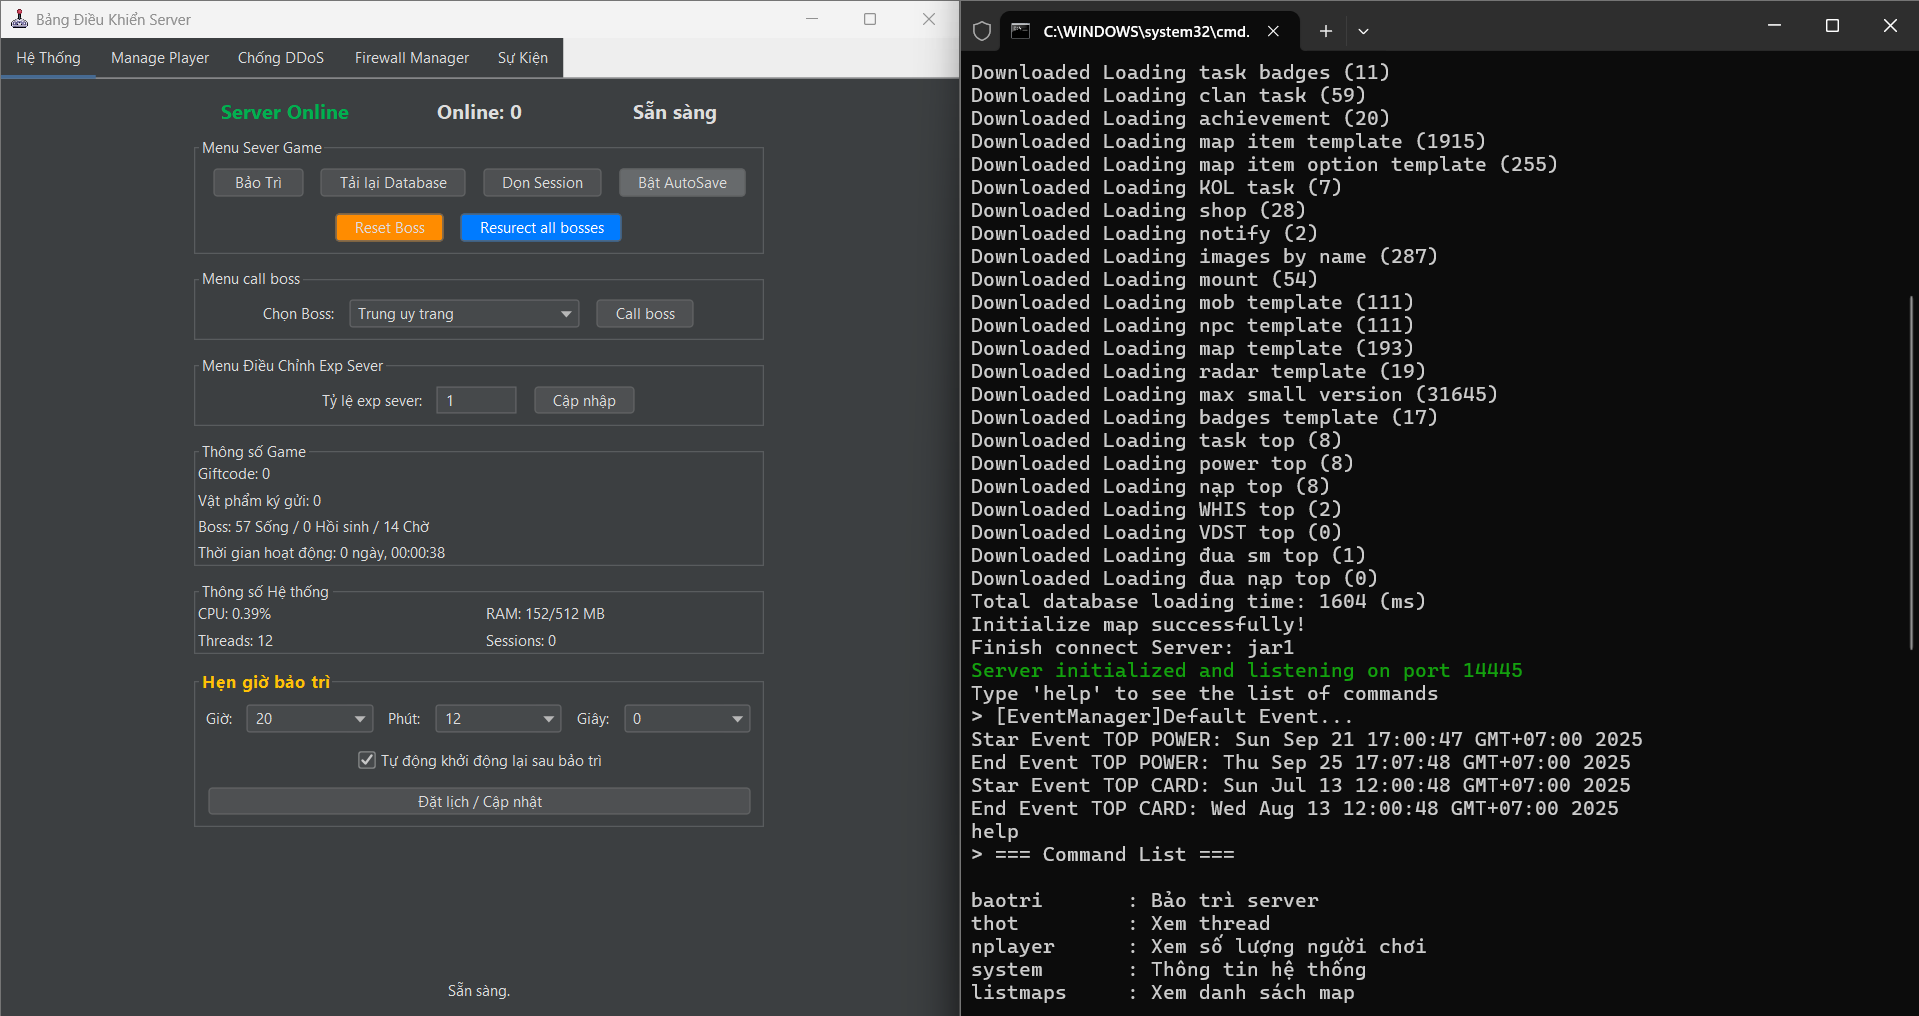1919x1016 pixels.
Task: Click the Server Online status text
Action: point(285,113)
